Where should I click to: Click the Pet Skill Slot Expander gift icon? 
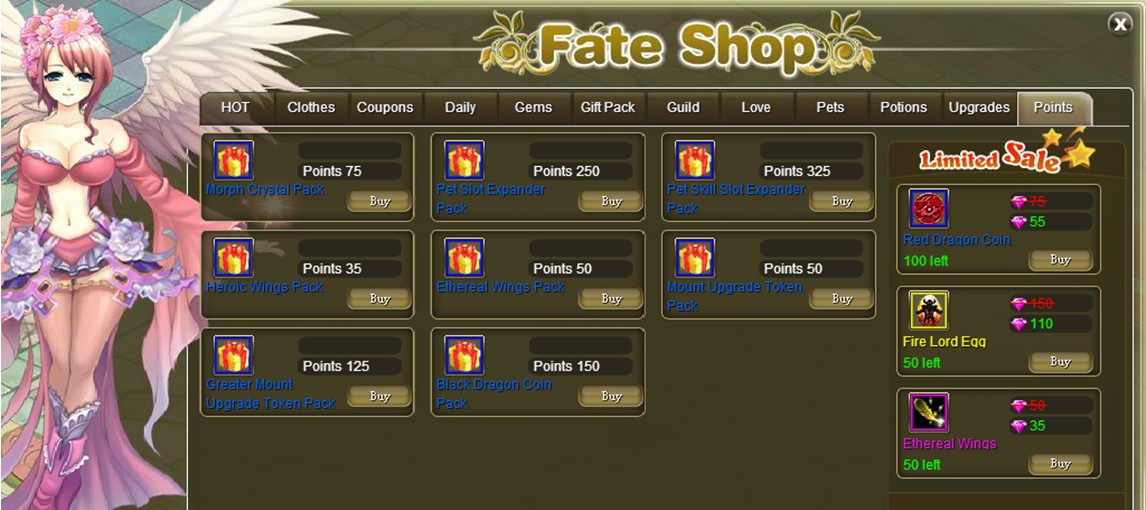(694, 160)
